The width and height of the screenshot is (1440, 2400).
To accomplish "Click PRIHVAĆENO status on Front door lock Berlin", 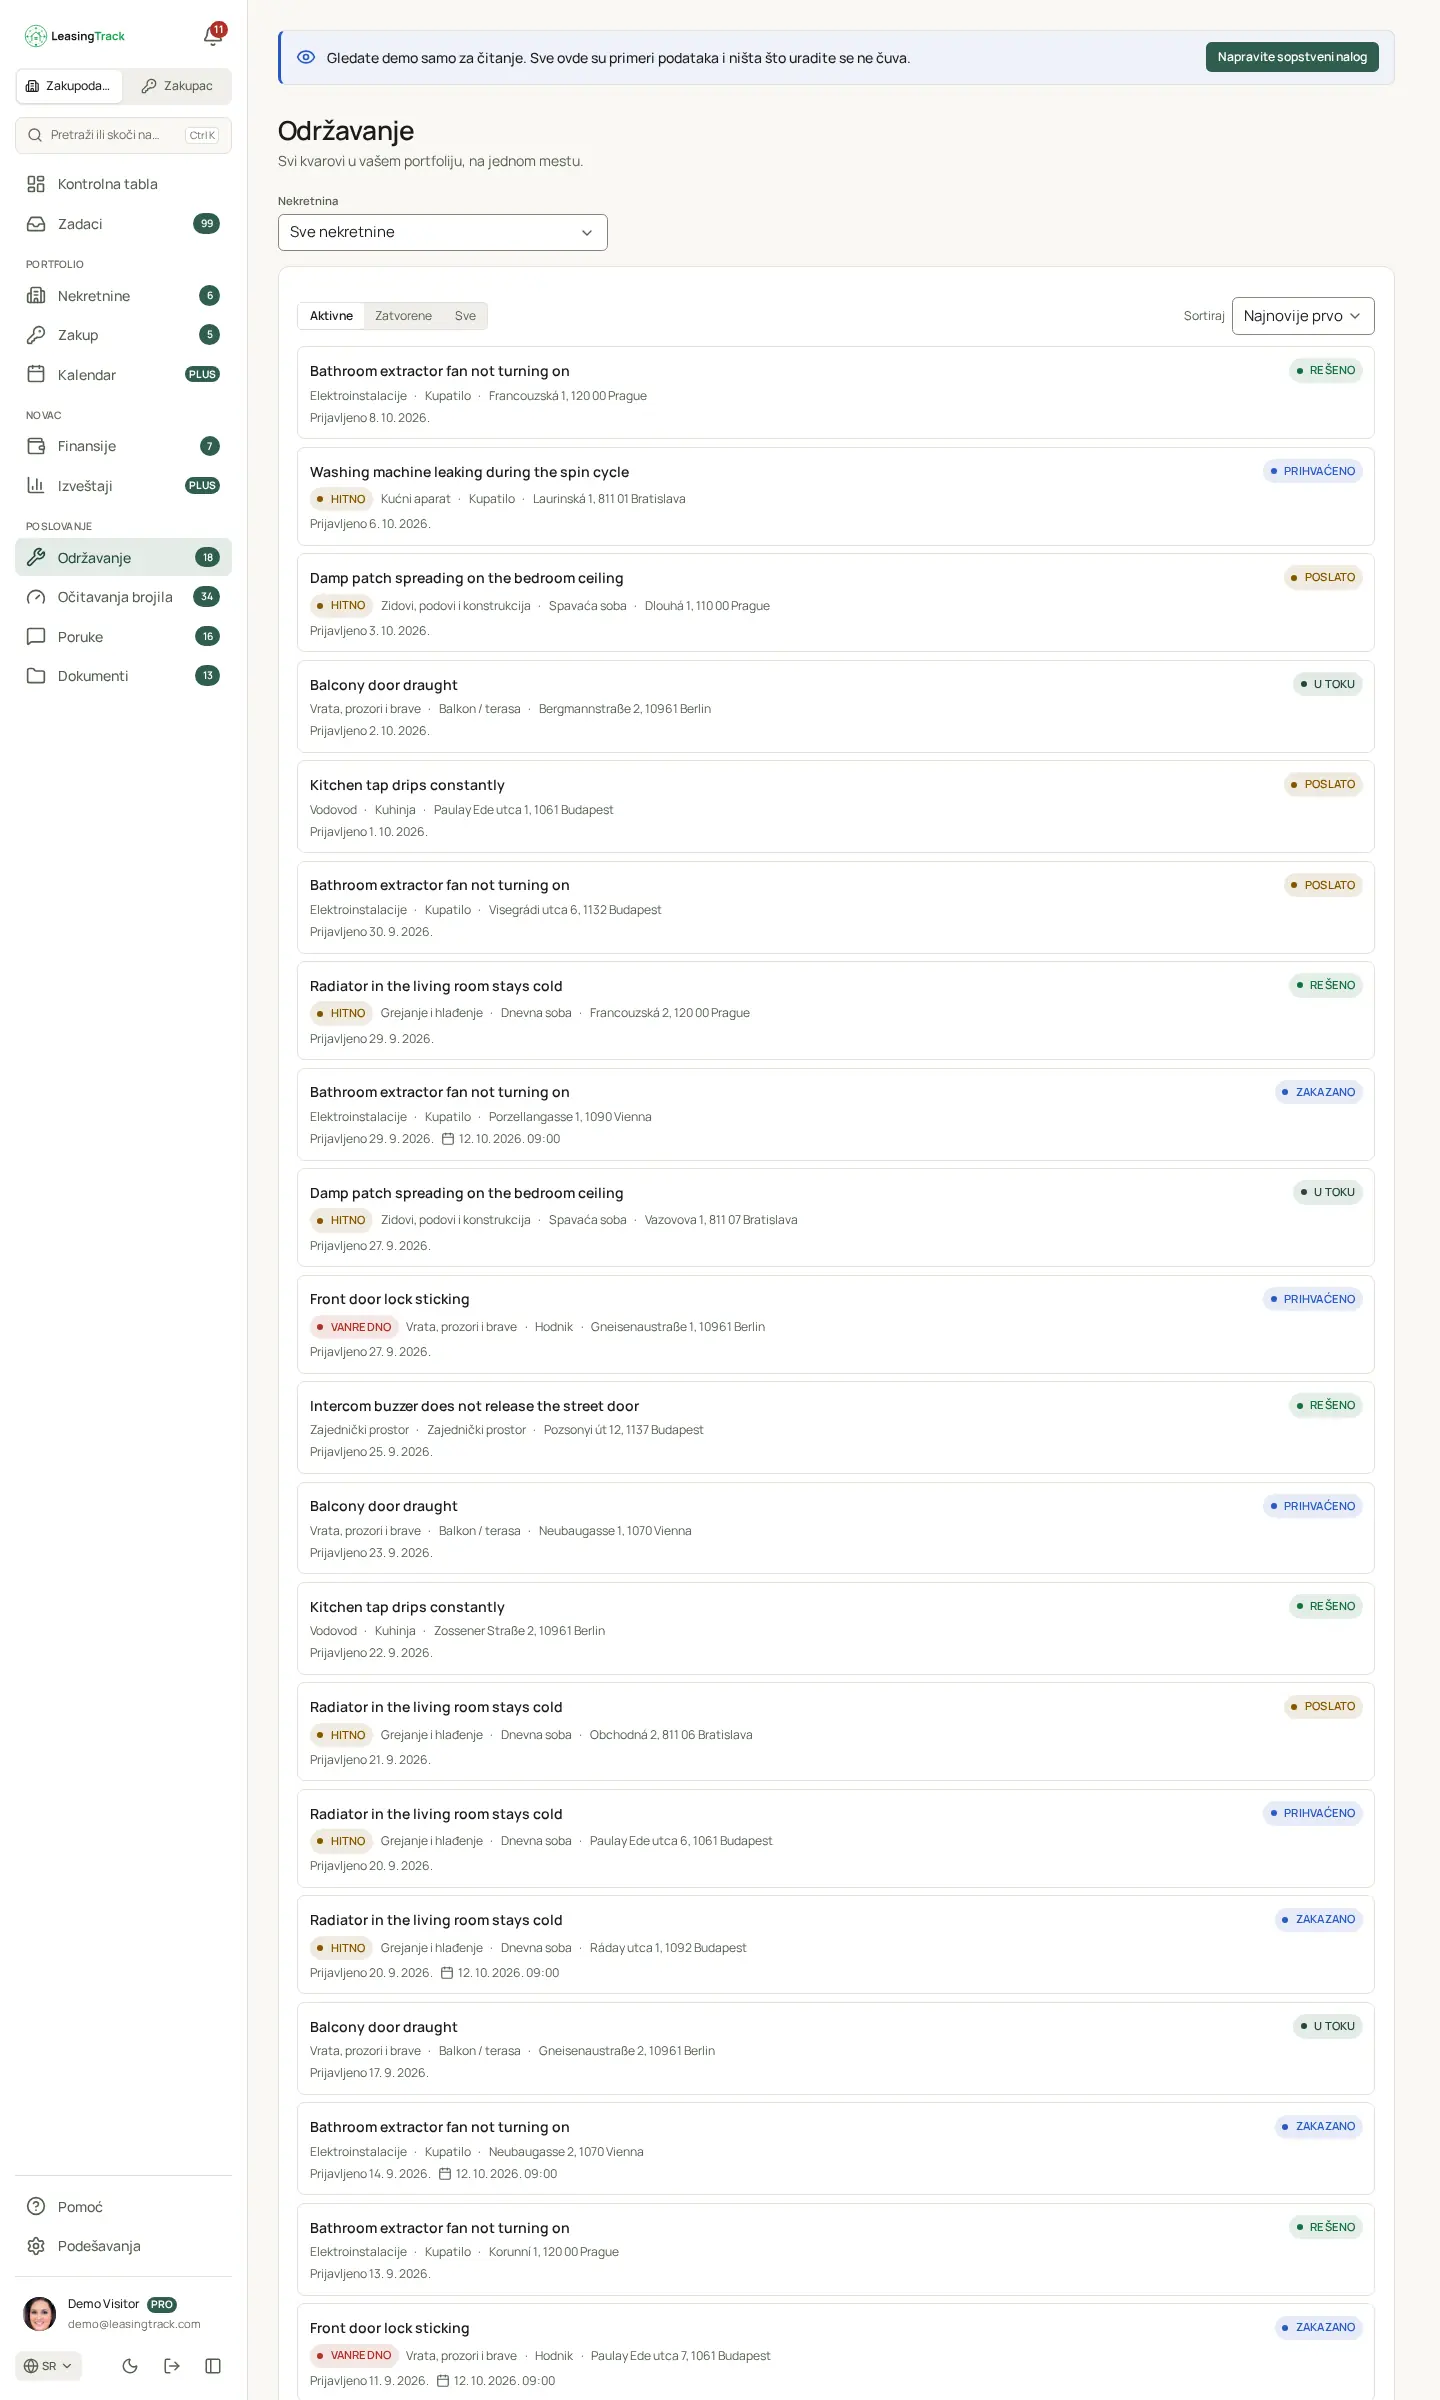I will [1313, 1299].
